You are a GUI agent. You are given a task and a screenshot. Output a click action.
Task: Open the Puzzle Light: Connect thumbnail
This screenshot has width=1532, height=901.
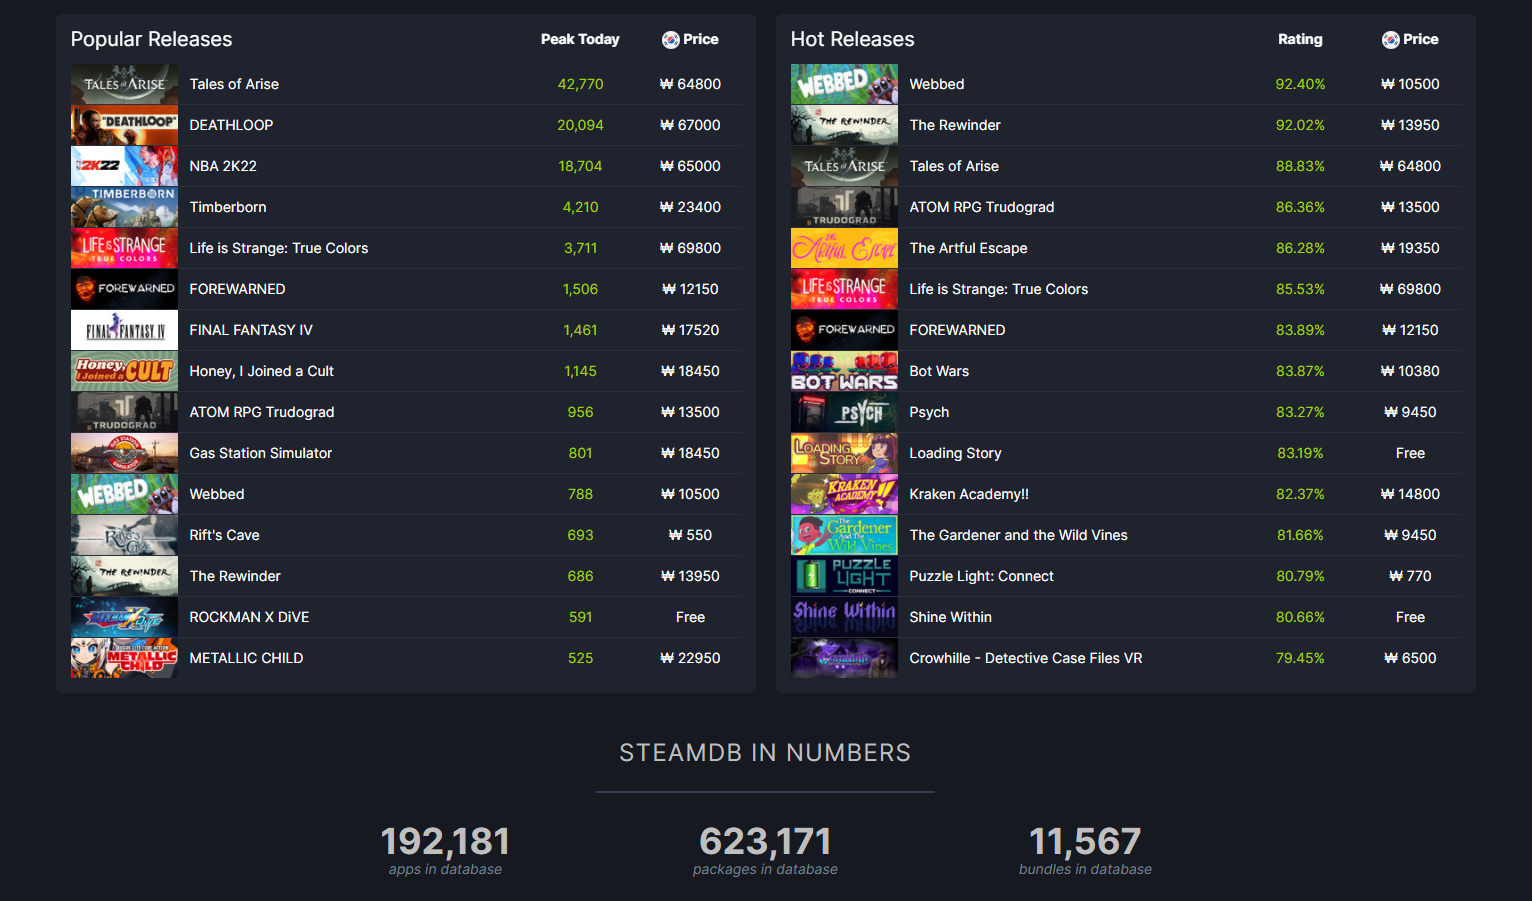(844, 576)
